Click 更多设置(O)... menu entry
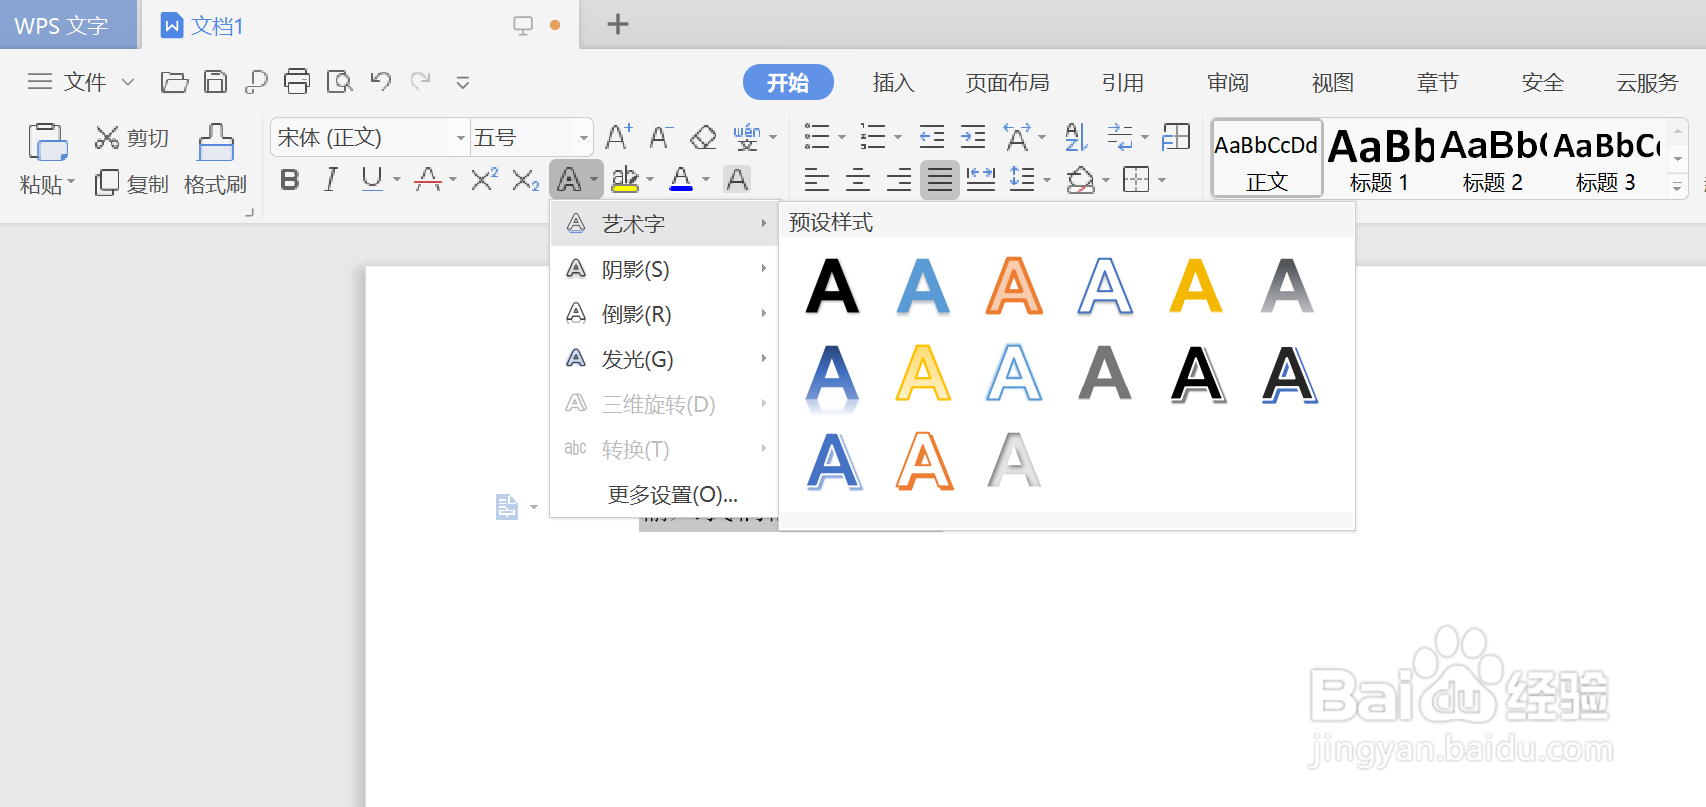The width and height of the screenshot is (1706, 807). [664, 494]
